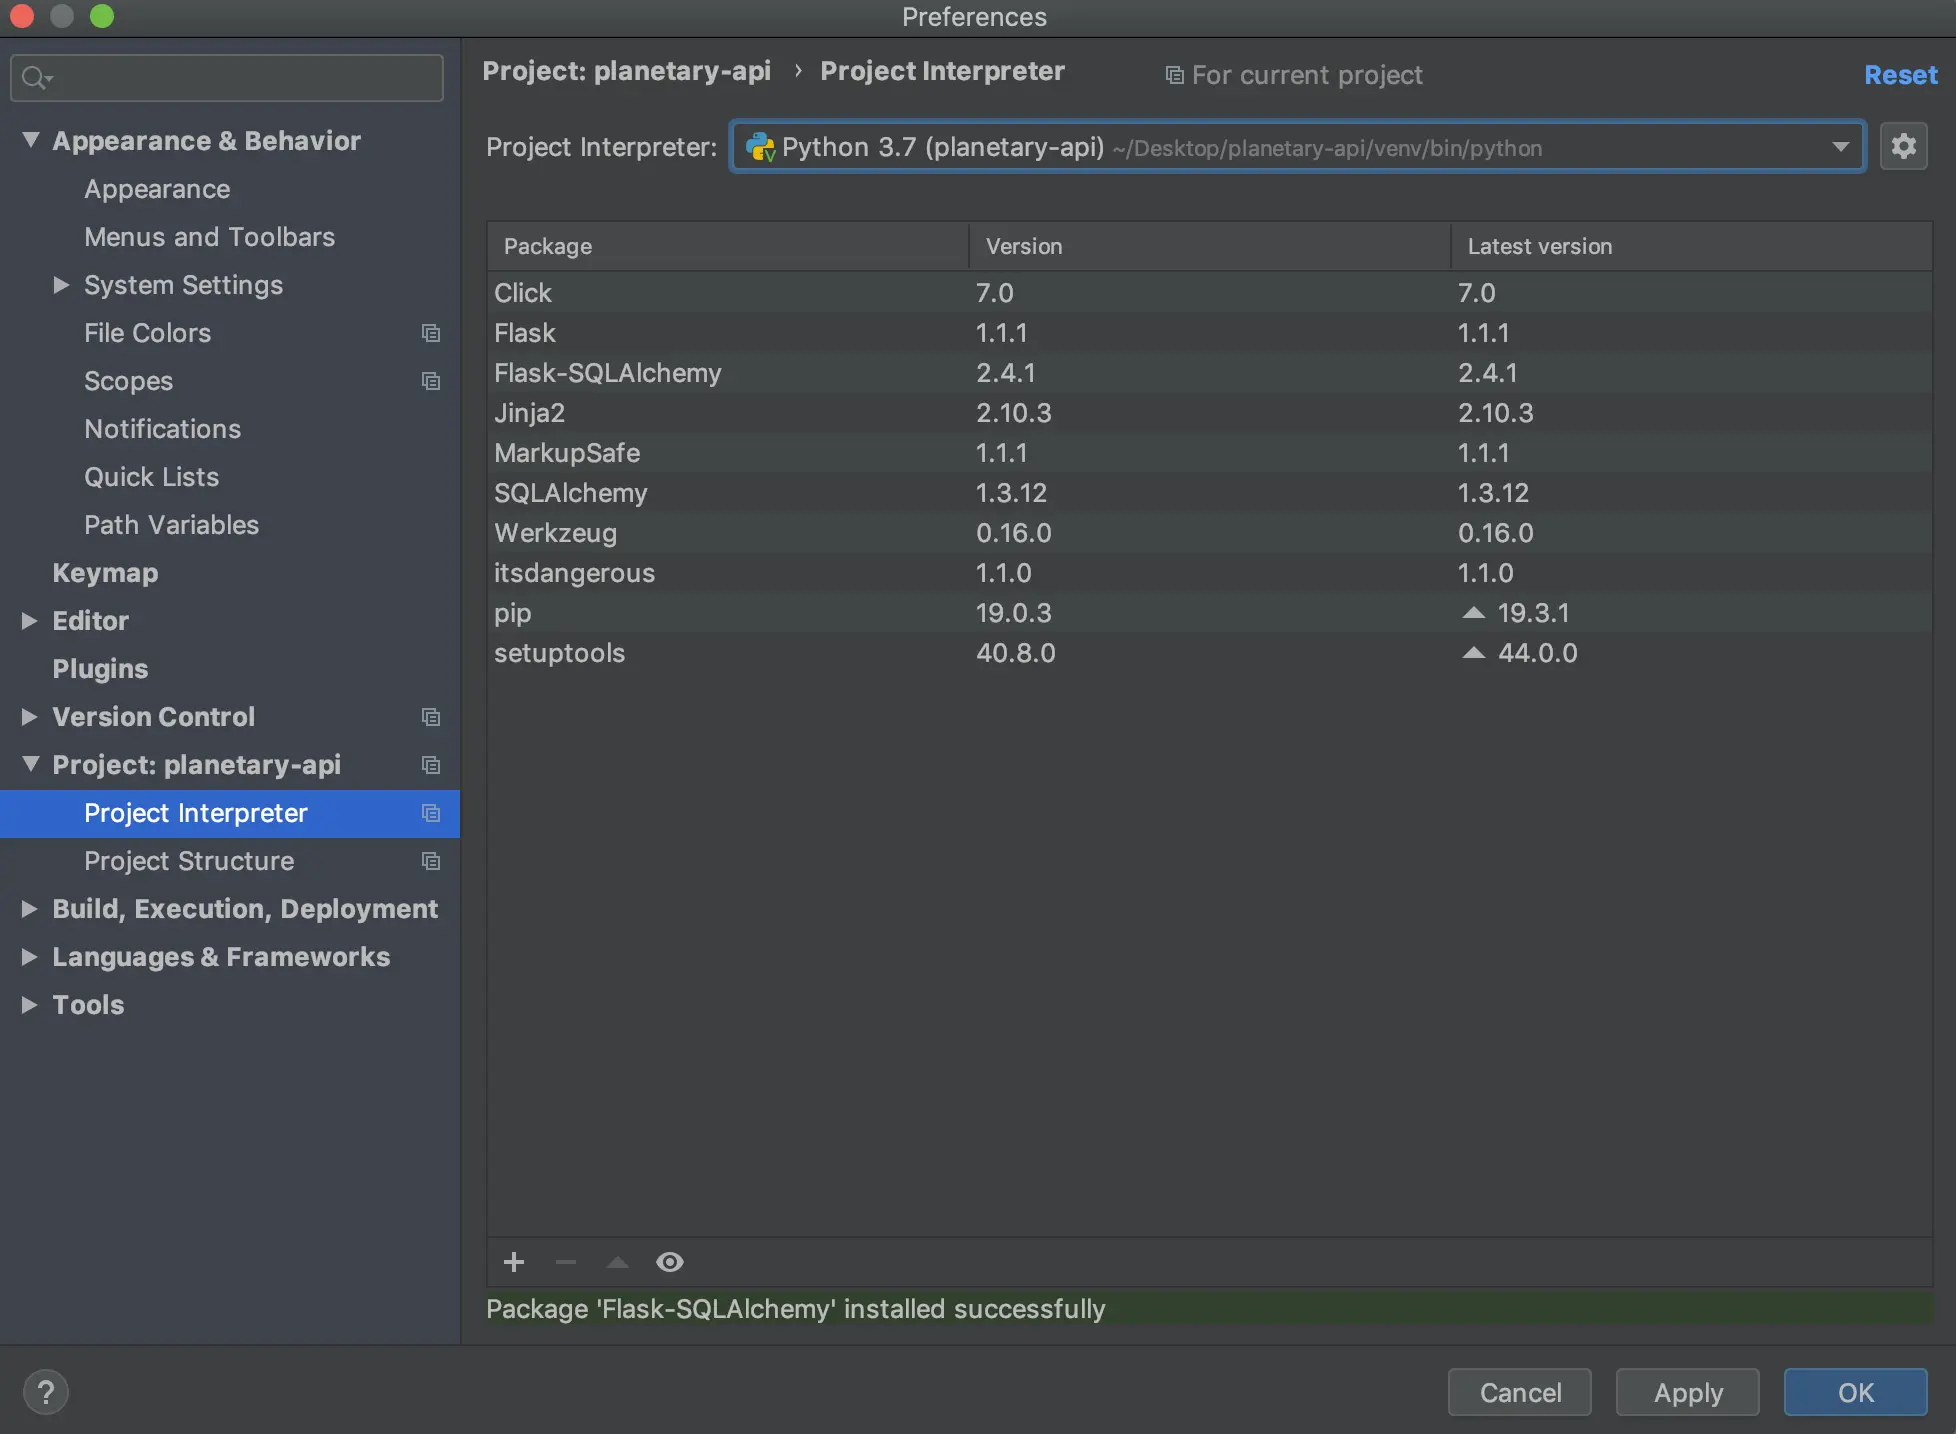Screen dimensions: 1956x1434
Task: Click the help question mark button
Action: (46, 1392)
